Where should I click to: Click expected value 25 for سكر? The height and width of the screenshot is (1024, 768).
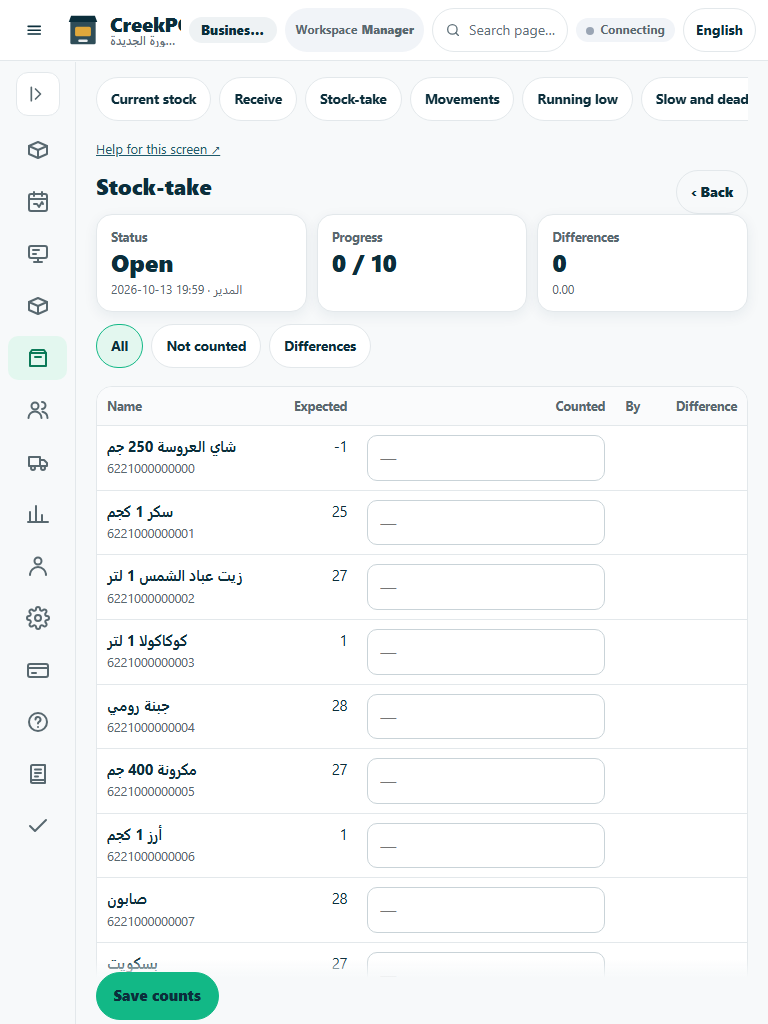(x=340, y=511)
